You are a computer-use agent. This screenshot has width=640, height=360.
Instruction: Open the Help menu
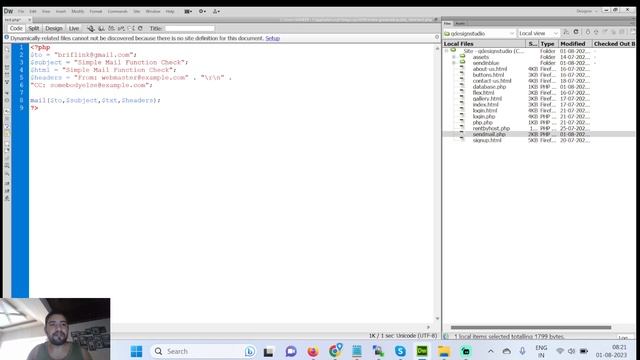[x=170, y=11]
